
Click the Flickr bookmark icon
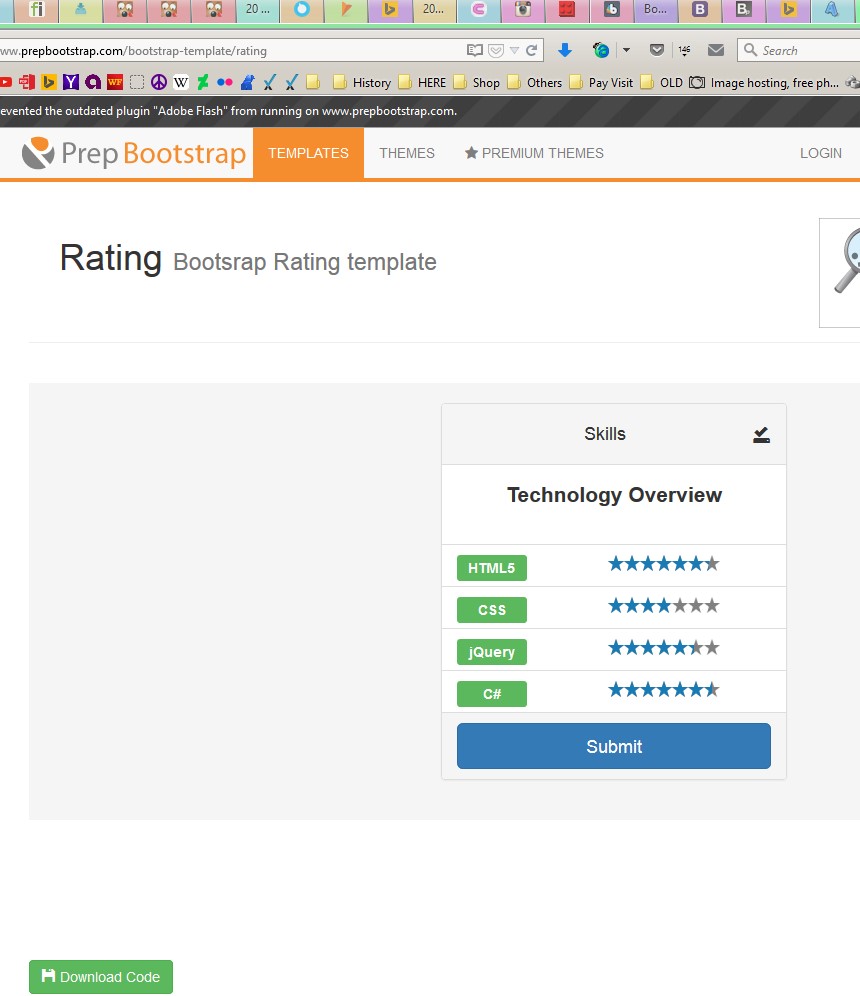coord(225,82)
